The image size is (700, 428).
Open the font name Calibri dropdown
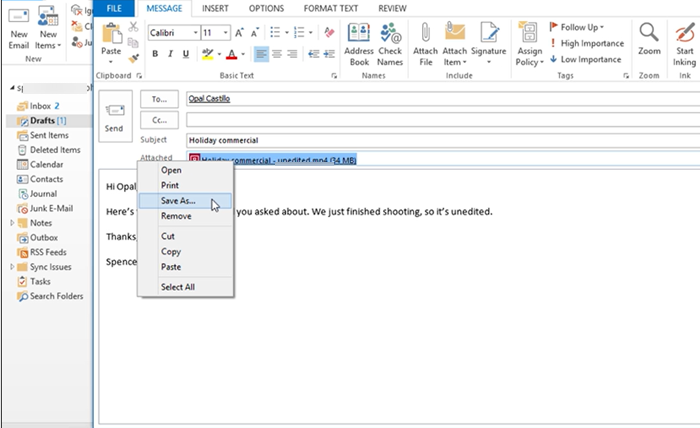[193, 33]
